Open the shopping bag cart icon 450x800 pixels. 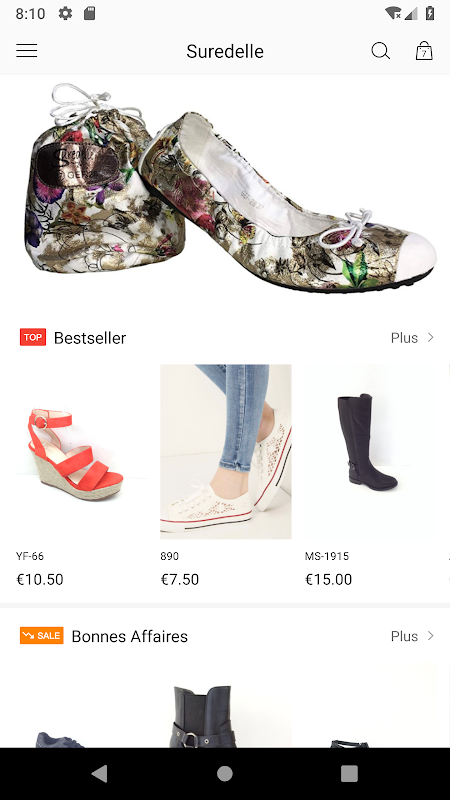tap(424, 51)
